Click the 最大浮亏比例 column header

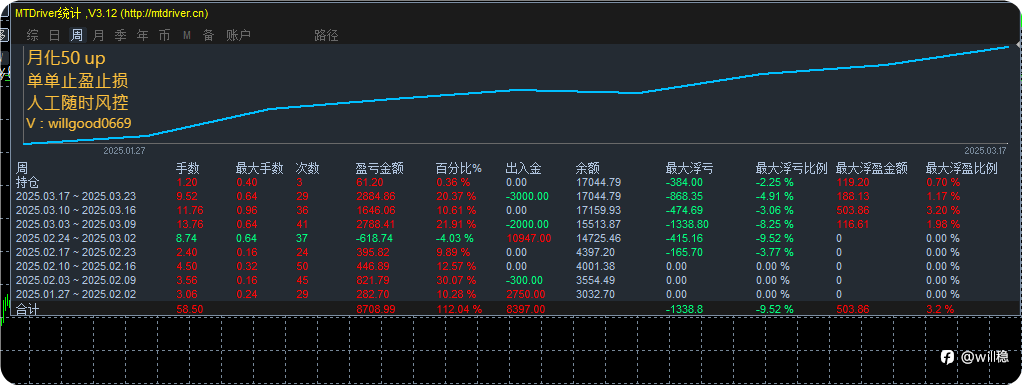coord(791,169)
